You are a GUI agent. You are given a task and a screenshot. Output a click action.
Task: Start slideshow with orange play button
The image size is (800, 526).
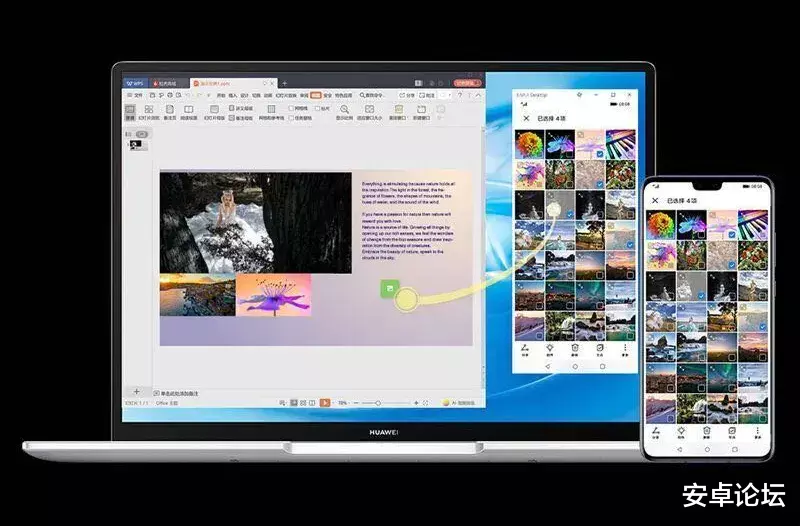(x=325, y=403)
